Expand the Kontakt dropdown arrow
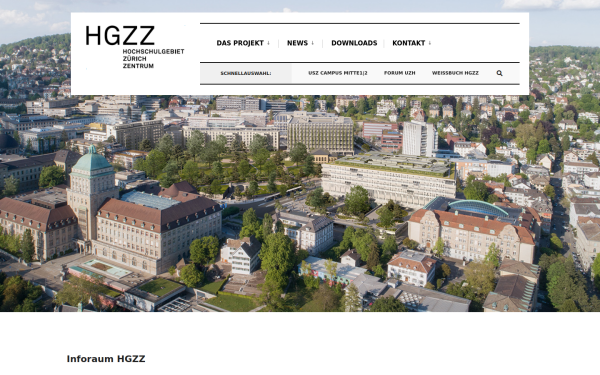 tap(430, 43)
